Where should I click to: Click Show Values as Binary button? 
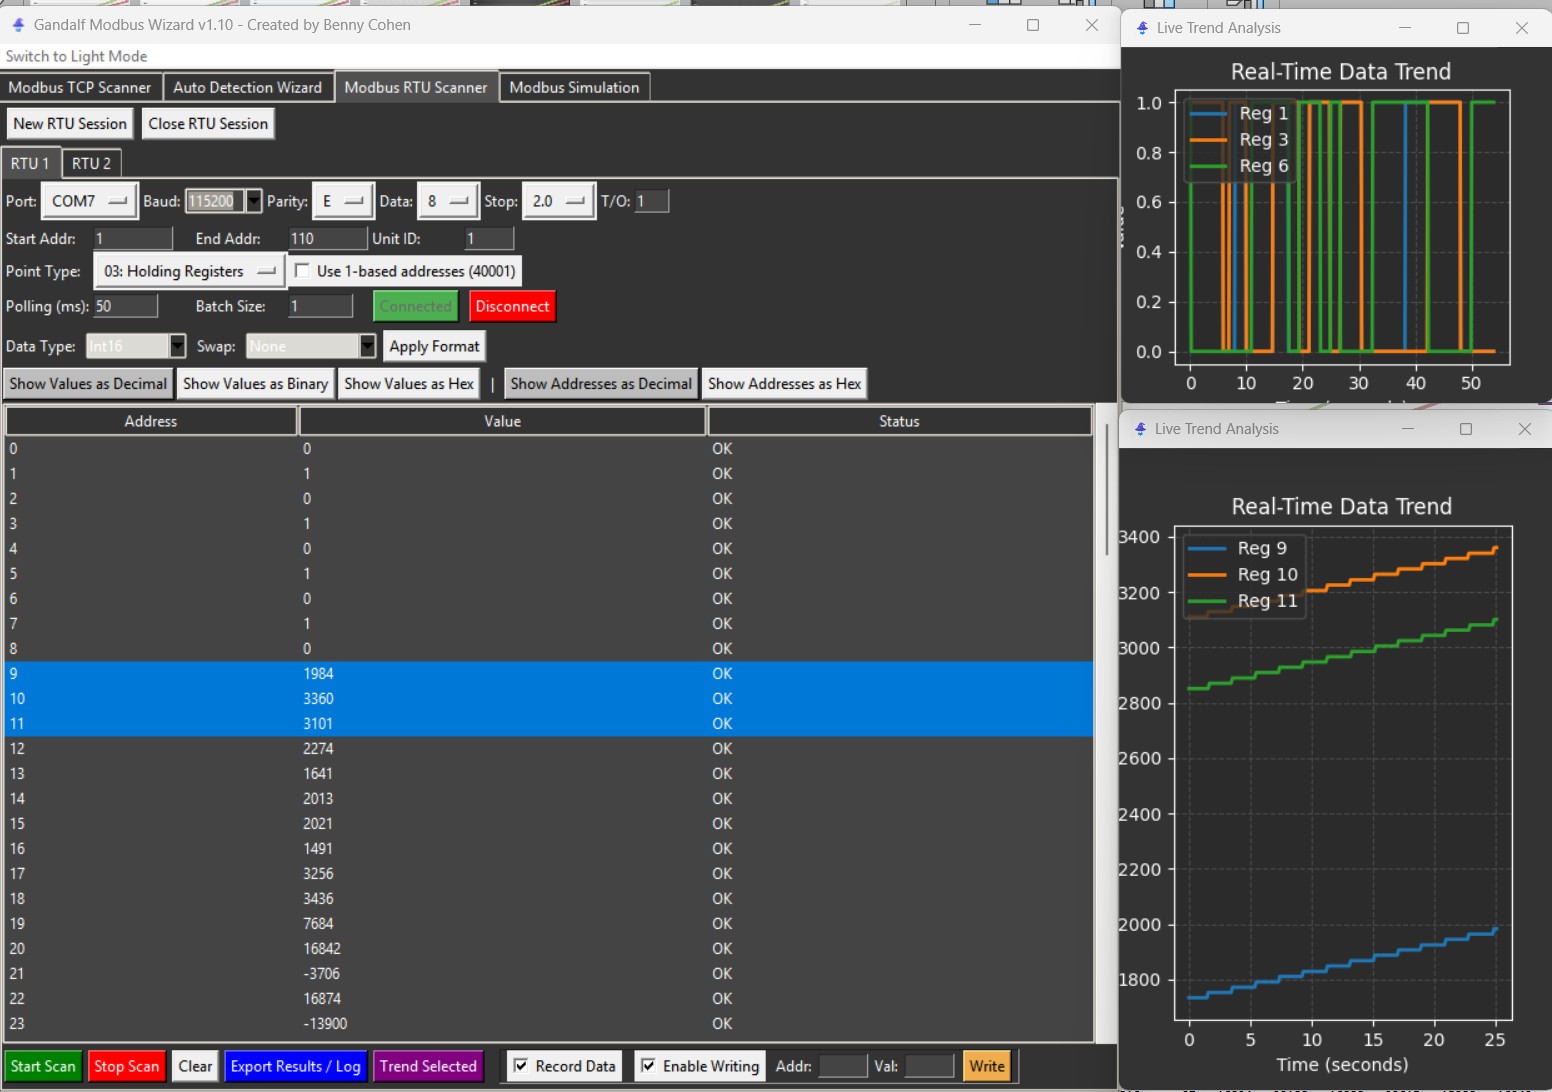[x=255, y=384]
